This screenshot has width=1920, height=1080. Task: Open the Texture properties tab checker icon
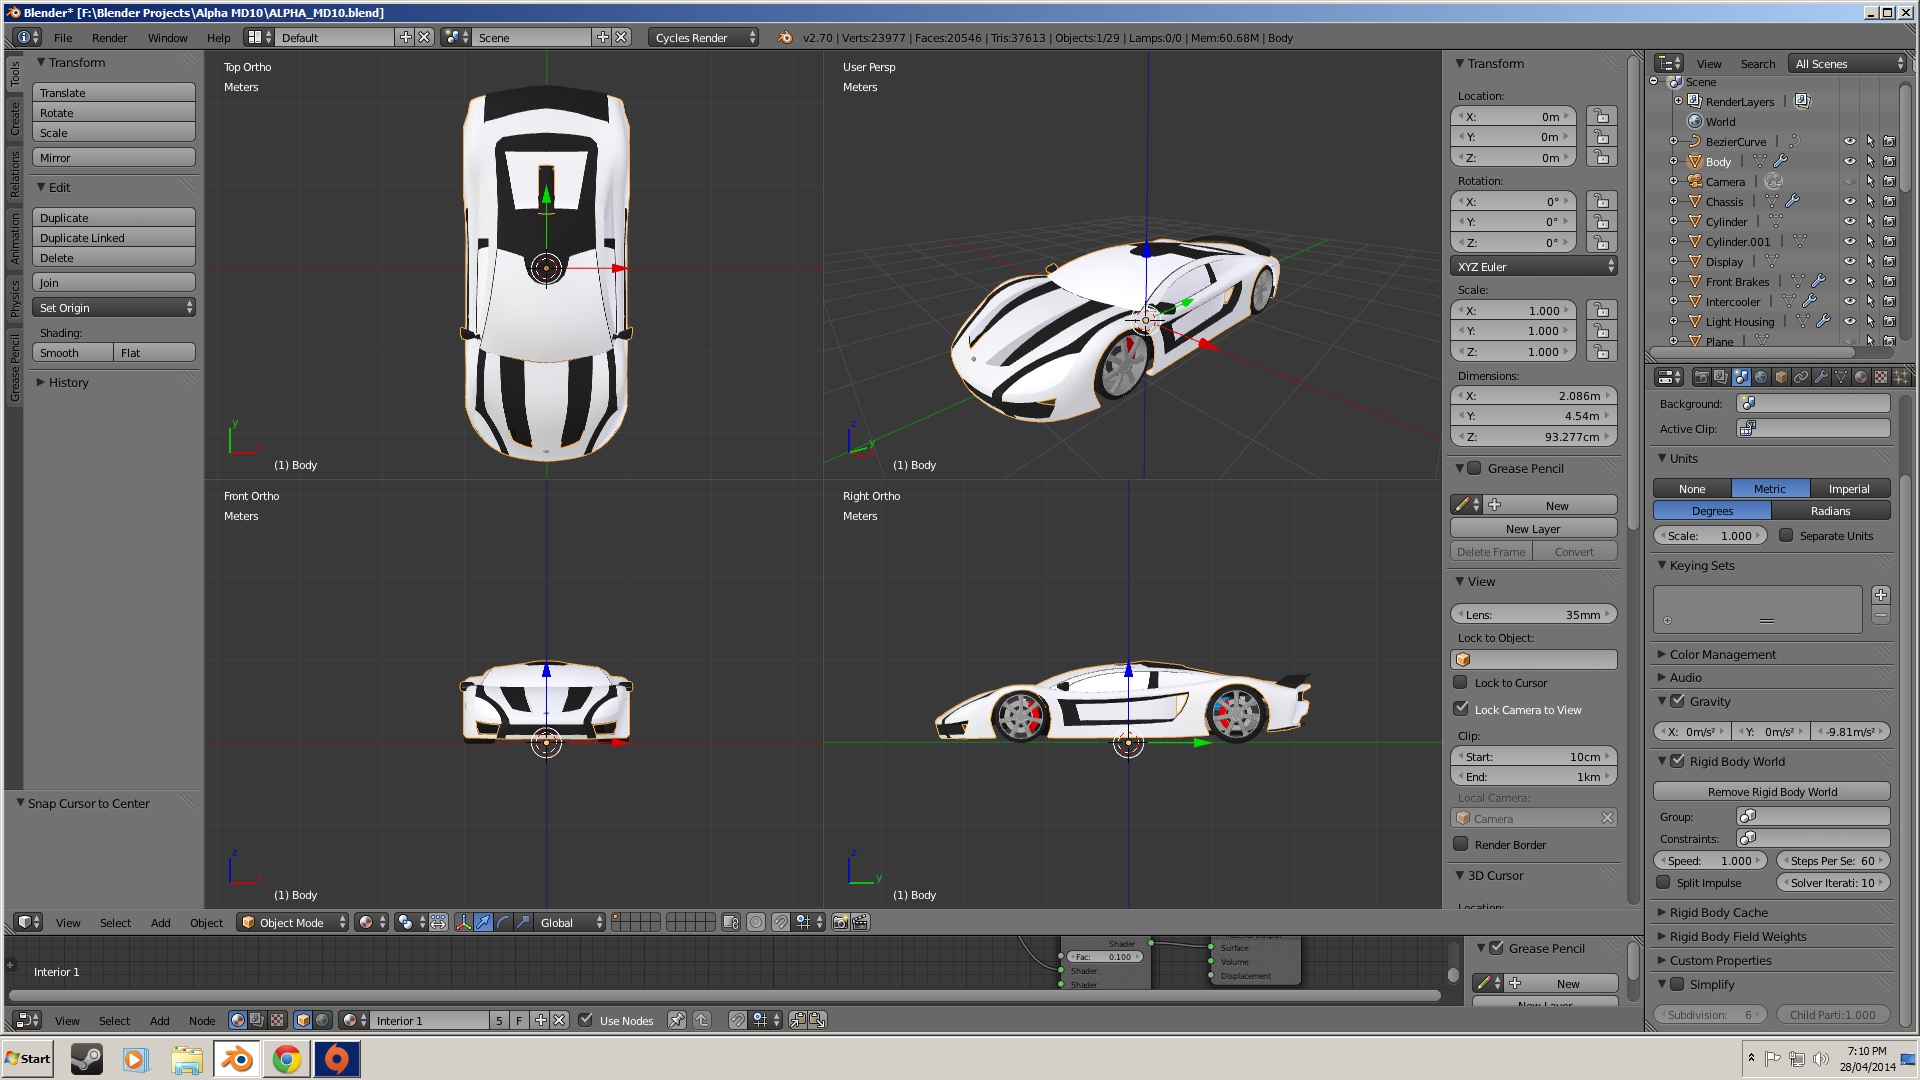click(x=1881, y=377)
